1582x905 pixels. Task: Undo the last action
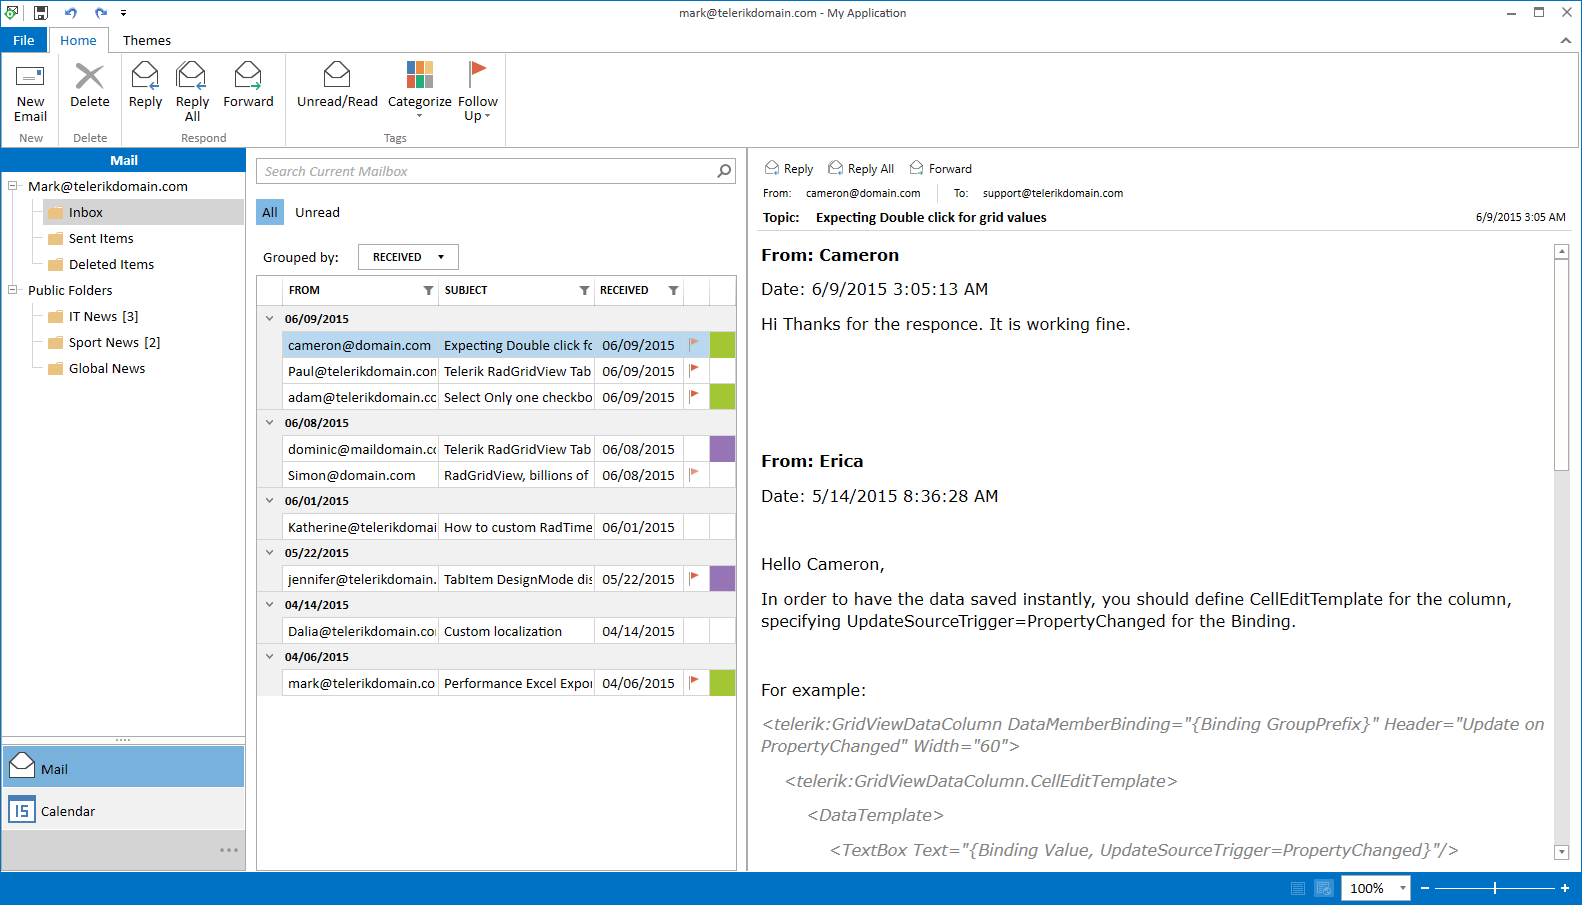pyautogui.click(x=71, y=13)
